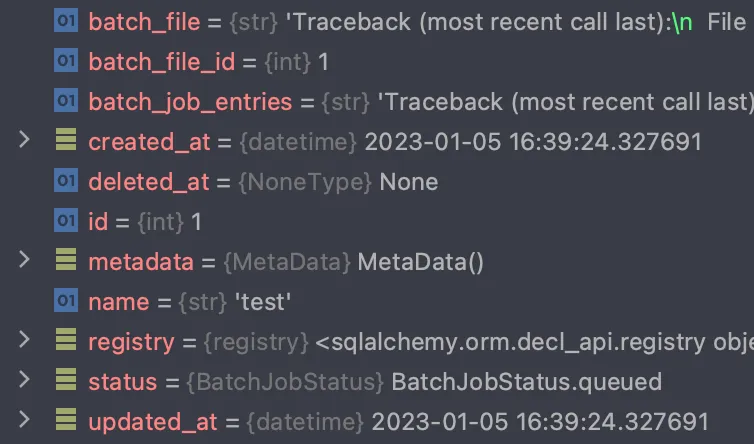
Task: Expand the metadata variable node
Action: 24,260
